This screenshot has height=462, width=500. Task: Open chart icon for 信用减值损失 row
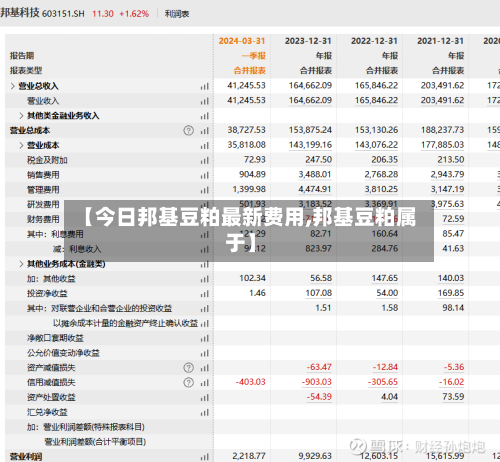click(205, 383)
